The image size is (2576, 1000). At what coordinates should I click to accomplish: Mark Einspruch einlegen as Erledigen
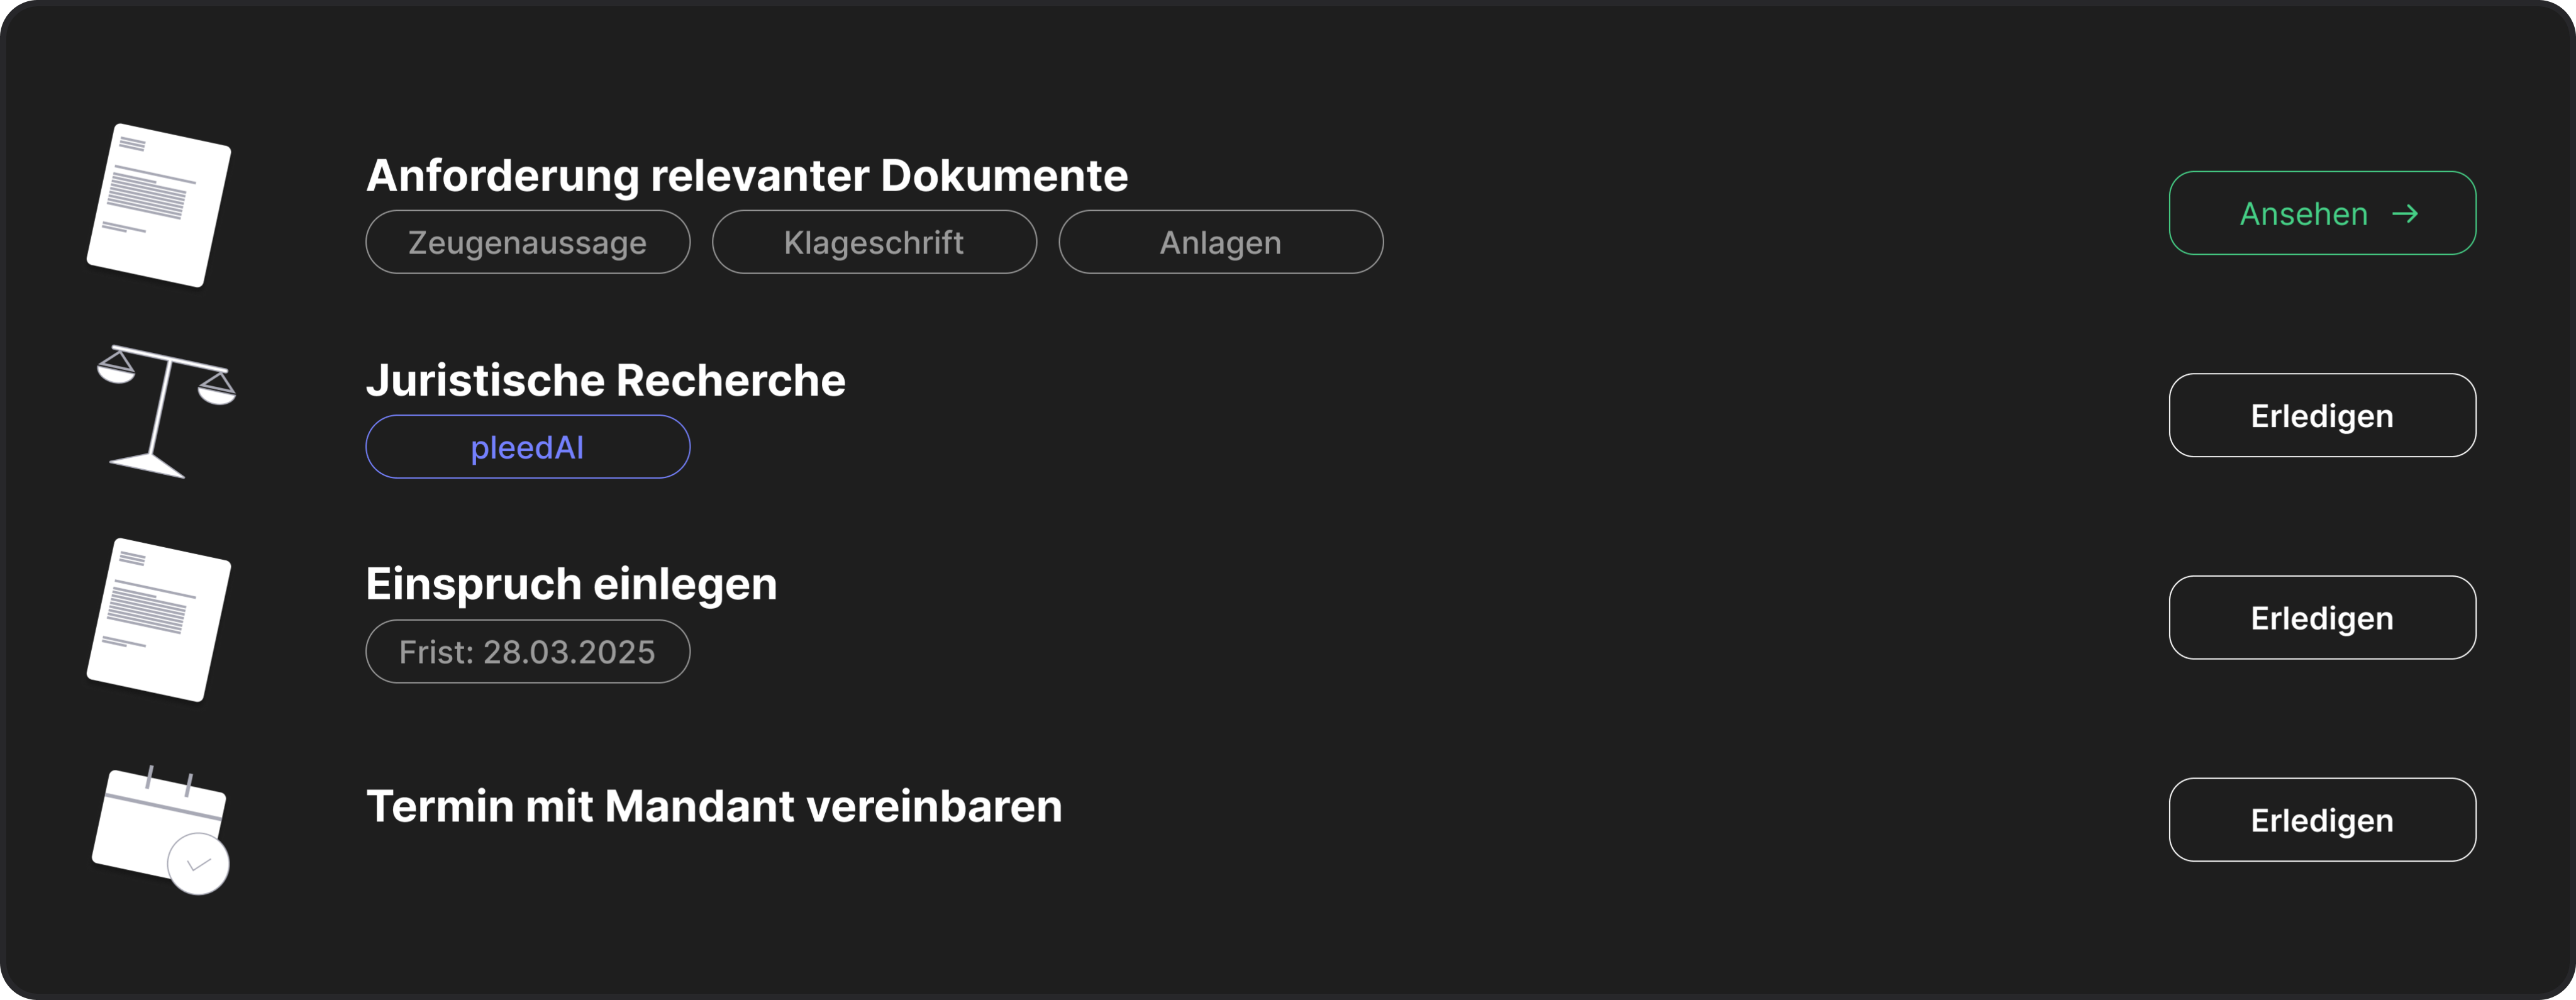[x=2322, y=617]
